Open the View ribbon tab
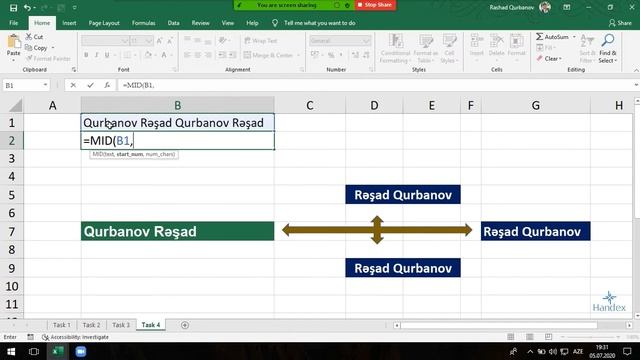640x360 pixels. (x=228, y=23)
